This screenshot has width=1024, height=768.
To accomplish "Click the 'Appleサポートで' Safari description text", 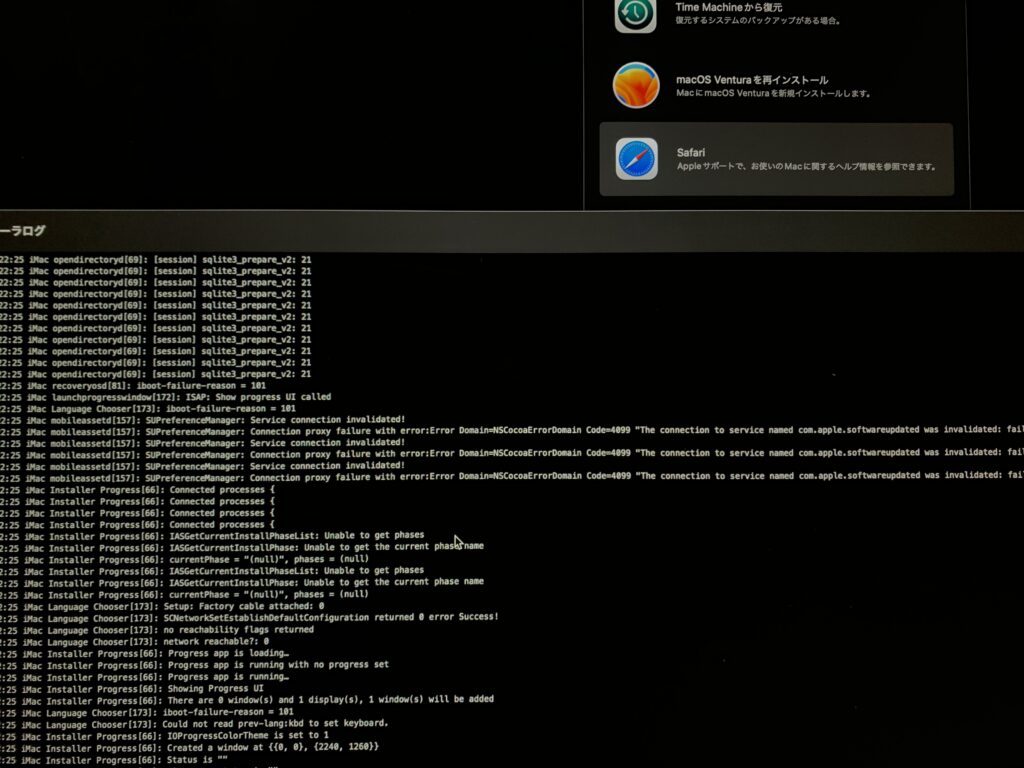I will click(x=807, y=167).
